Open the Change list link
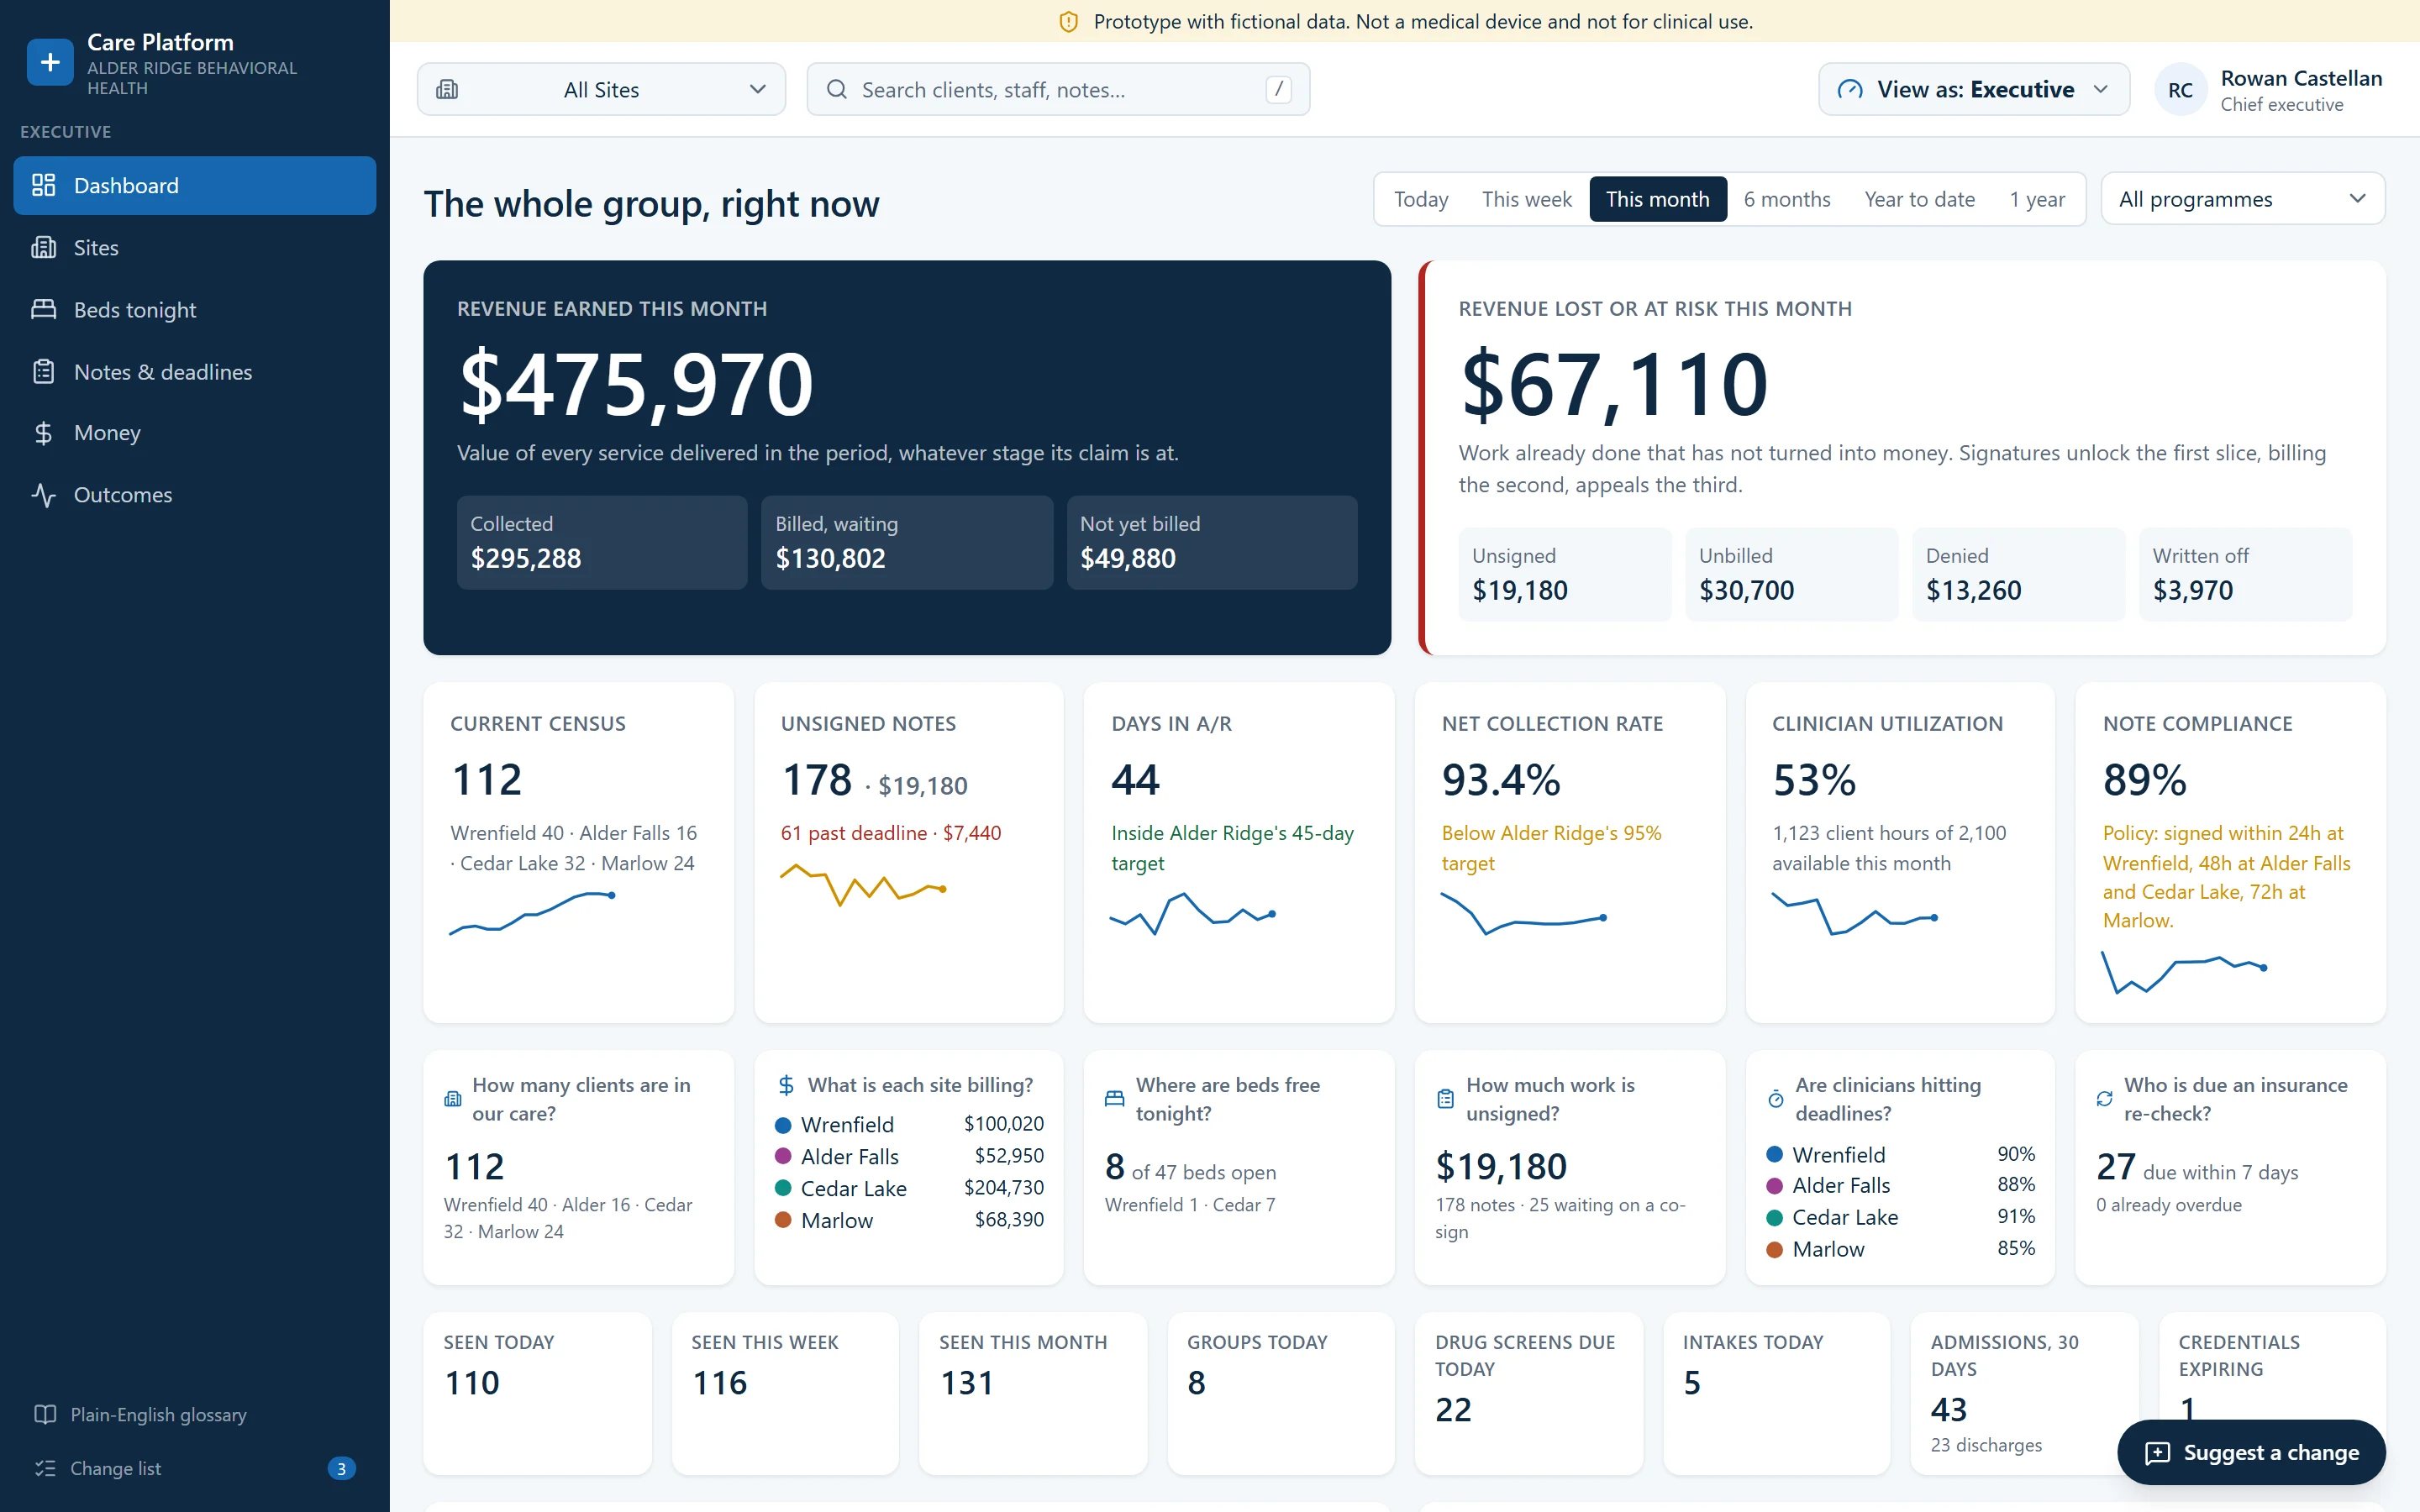This screenshot has width=2420, height=1512. 115,1468
